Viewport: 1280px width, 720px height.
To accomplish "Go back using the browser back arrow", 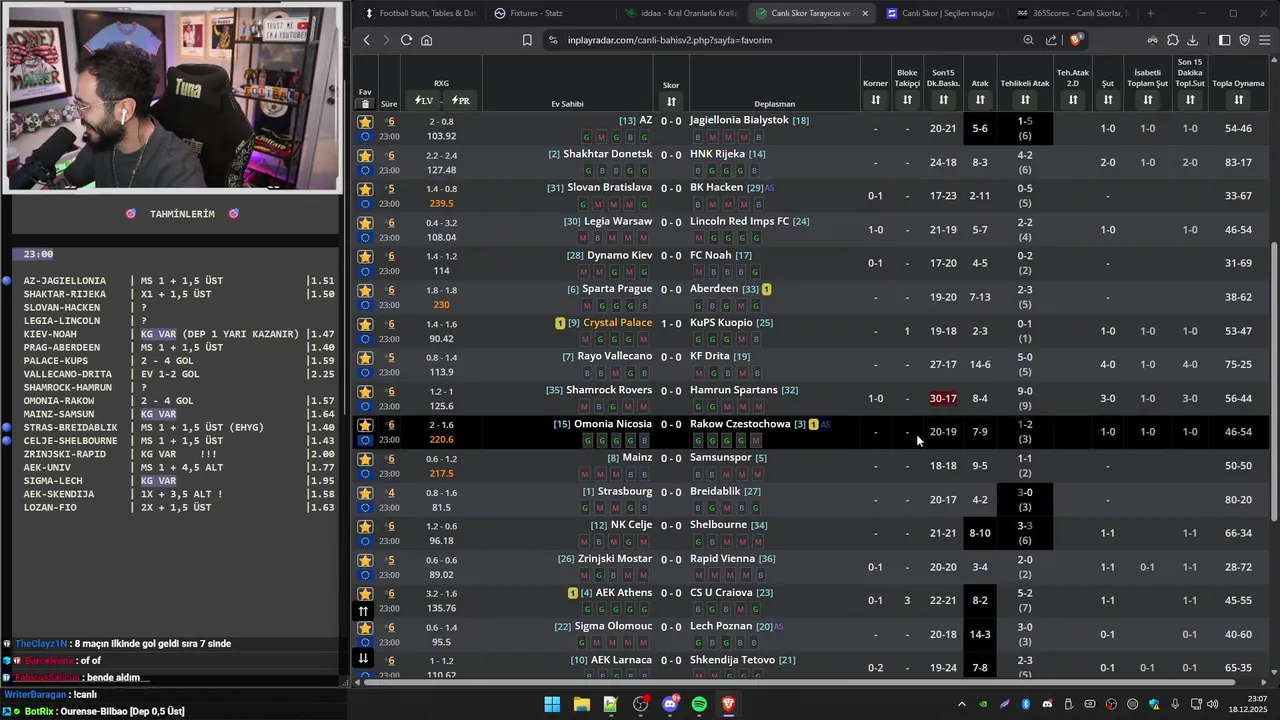I will click(367, 40).
